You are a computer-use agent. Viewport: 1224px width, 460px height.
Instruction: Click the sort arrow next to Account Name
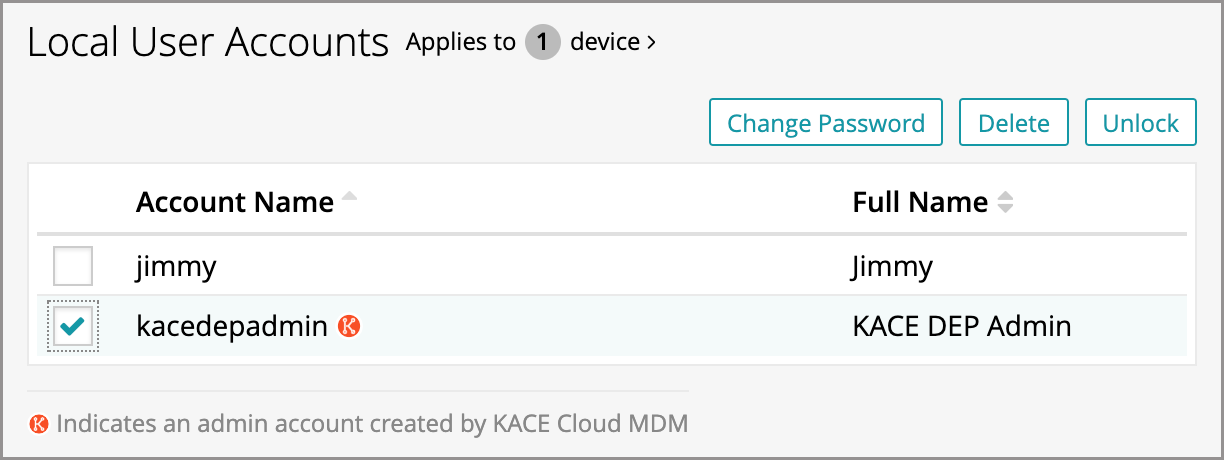click(349, 199)
